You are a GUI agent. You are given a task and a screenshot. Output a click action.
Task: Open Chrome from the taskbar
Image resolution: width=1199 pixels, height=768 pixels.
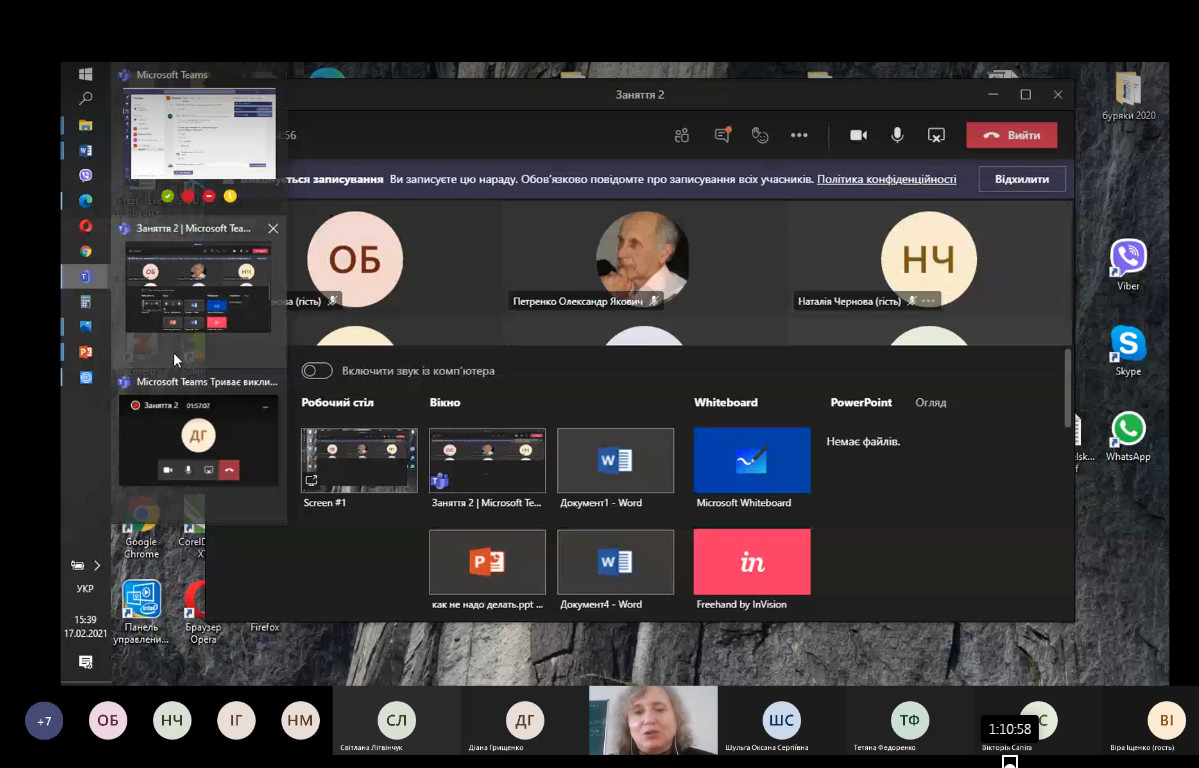[x=86, y=251]
